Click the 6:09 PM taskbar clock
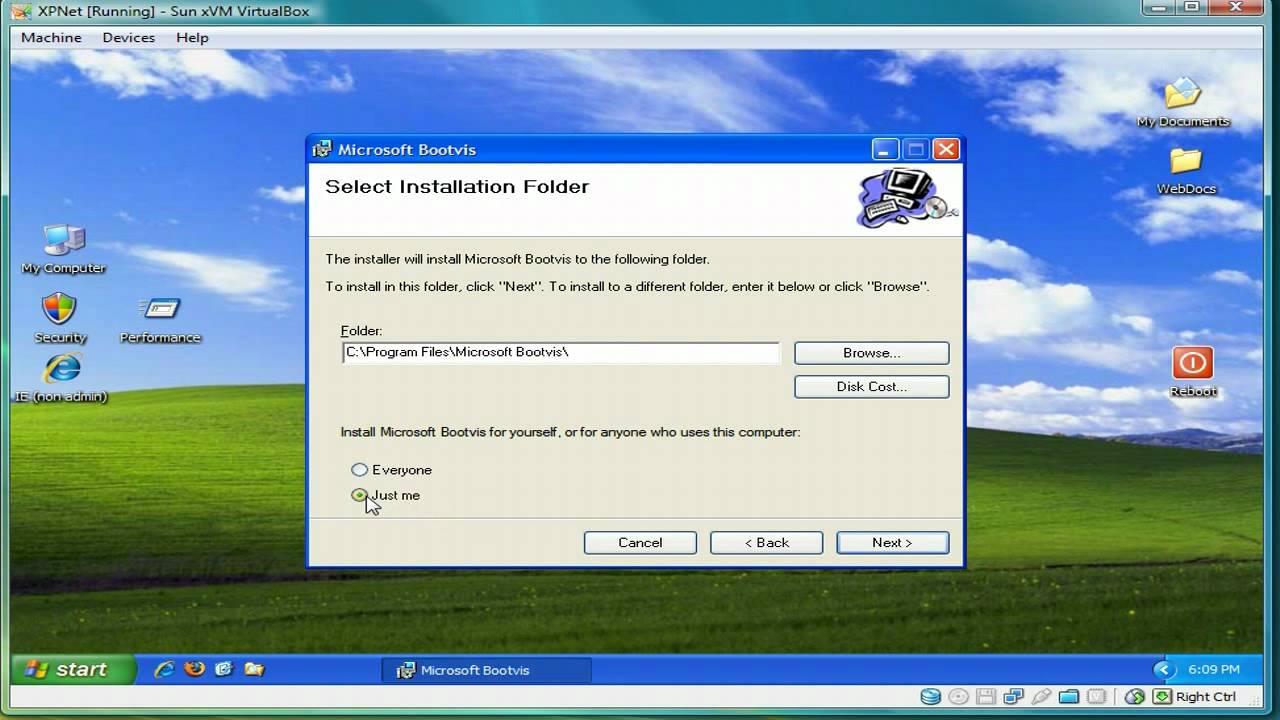1280x720 pixels. [x=1214, y=670]
